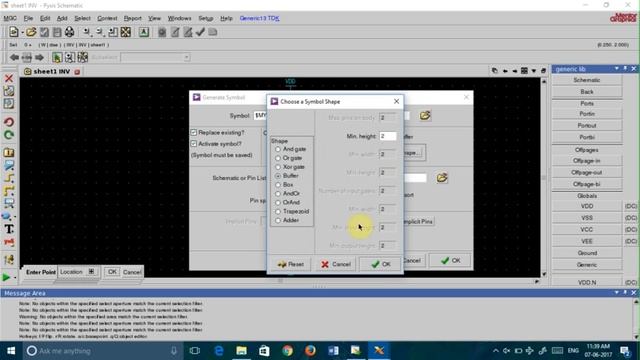The height and width of the screenshot is (360, 640).
Task: Click the folder browse icon beside Schematic field
Action: tap(442, 178)
